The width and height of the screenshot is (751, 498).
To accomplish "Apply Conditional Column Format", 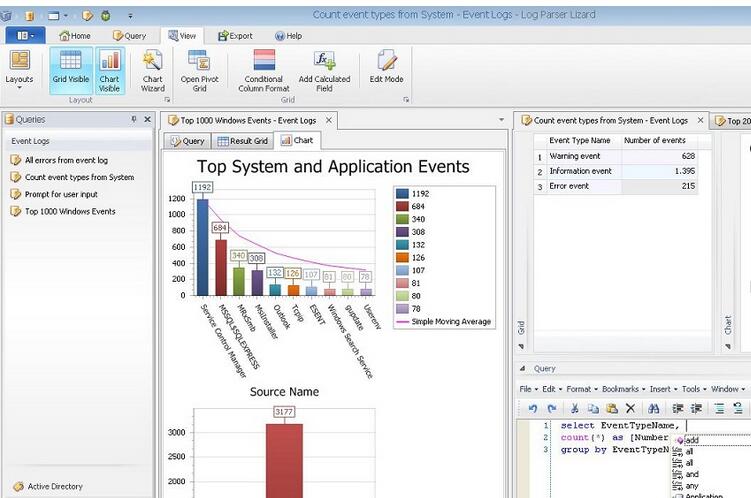I will (264, 70).
